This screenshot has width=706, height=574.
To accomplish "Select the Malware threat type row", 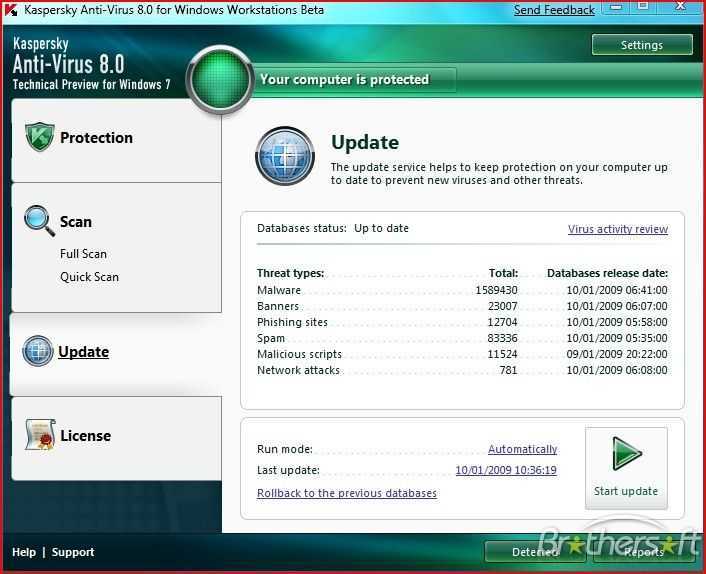I will click(462, 290).
